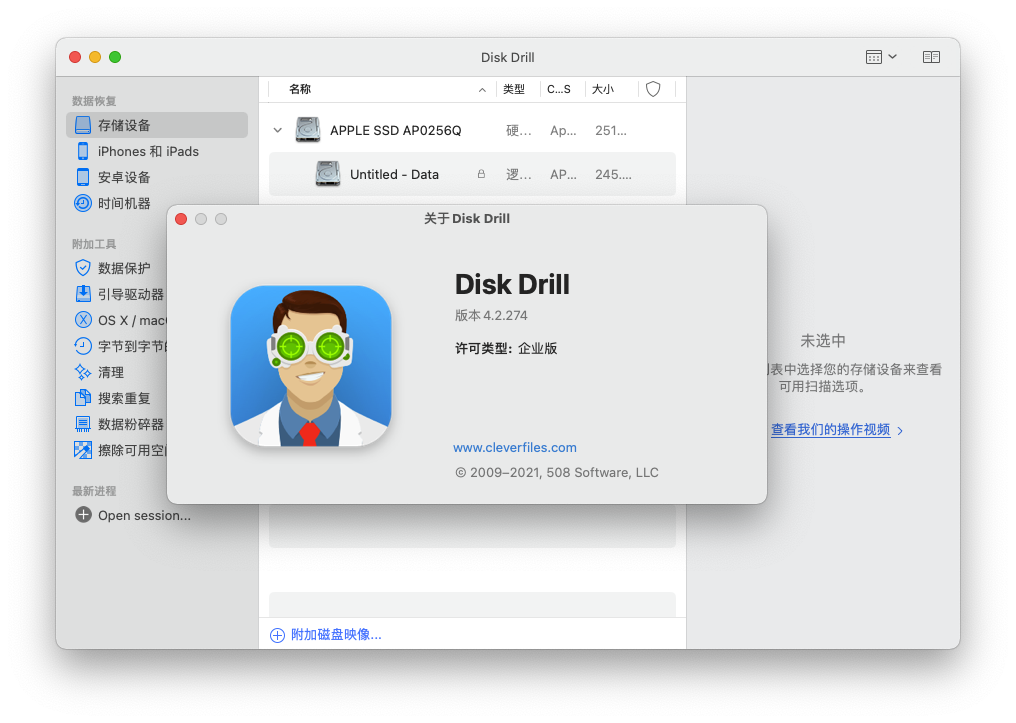Screen dimensions: 1016x723
Task: Open the 时间机器 clock icon
Action: coord(83,203)
